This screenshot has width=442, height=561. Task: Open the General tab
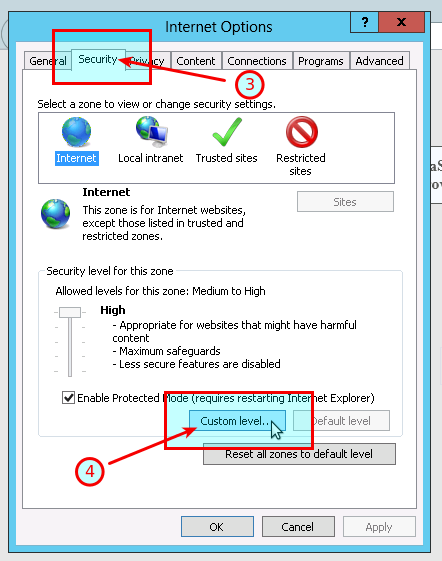[48, 61]
